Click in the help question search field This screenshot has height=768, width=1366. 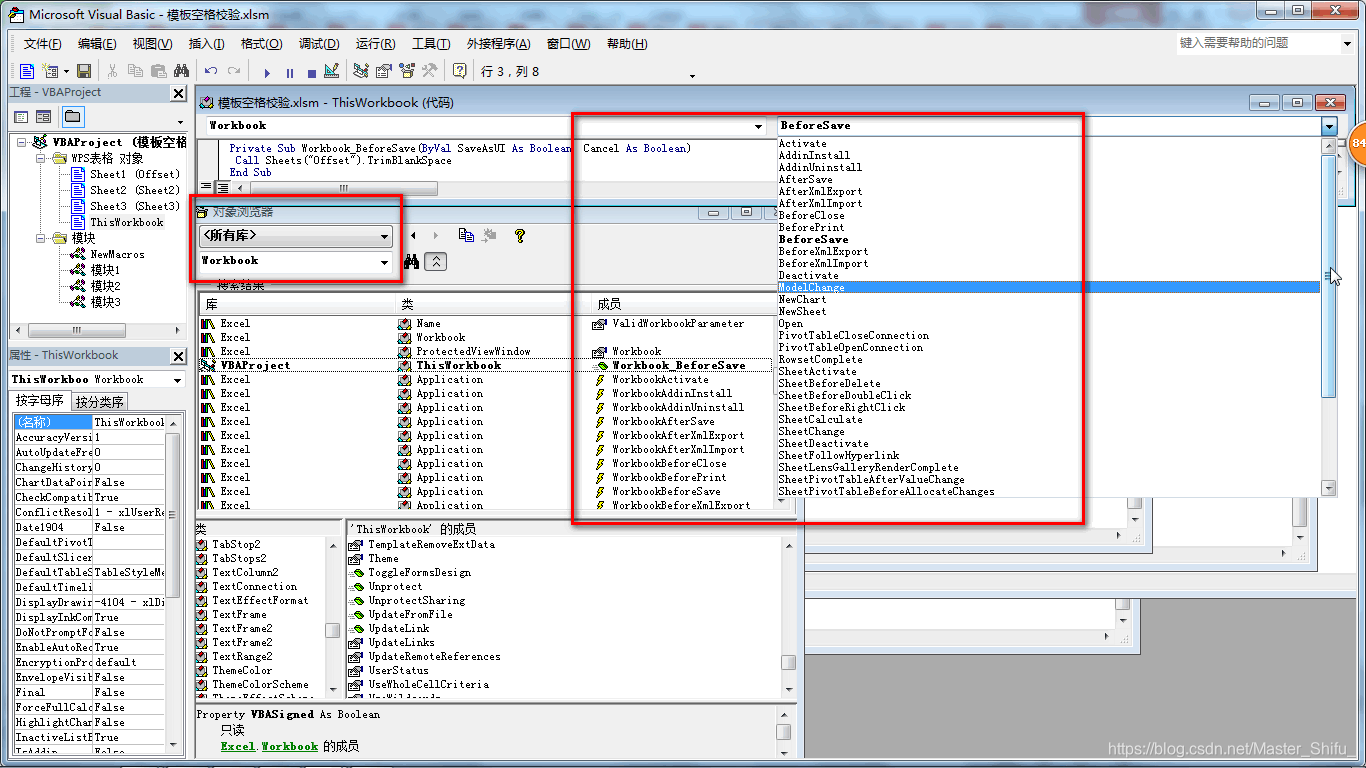pyautogui.click(x=1257, y=43)
